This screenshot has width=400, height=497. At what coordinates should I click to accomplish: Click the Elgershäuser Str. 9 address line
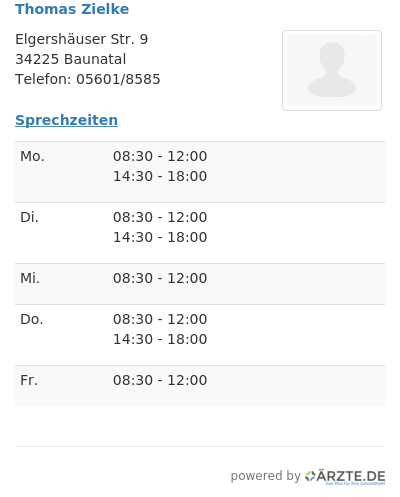pos(82,39)
